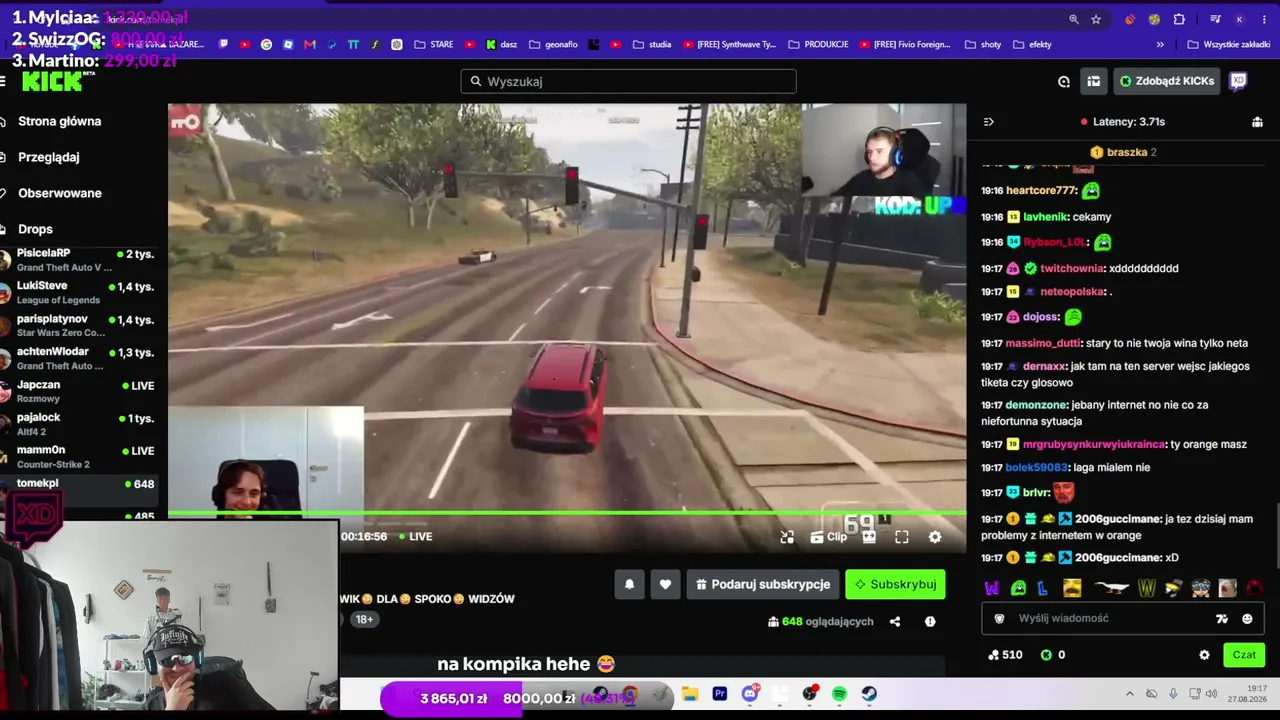Open the browser extensions puzzle icon

[1179, 19]
